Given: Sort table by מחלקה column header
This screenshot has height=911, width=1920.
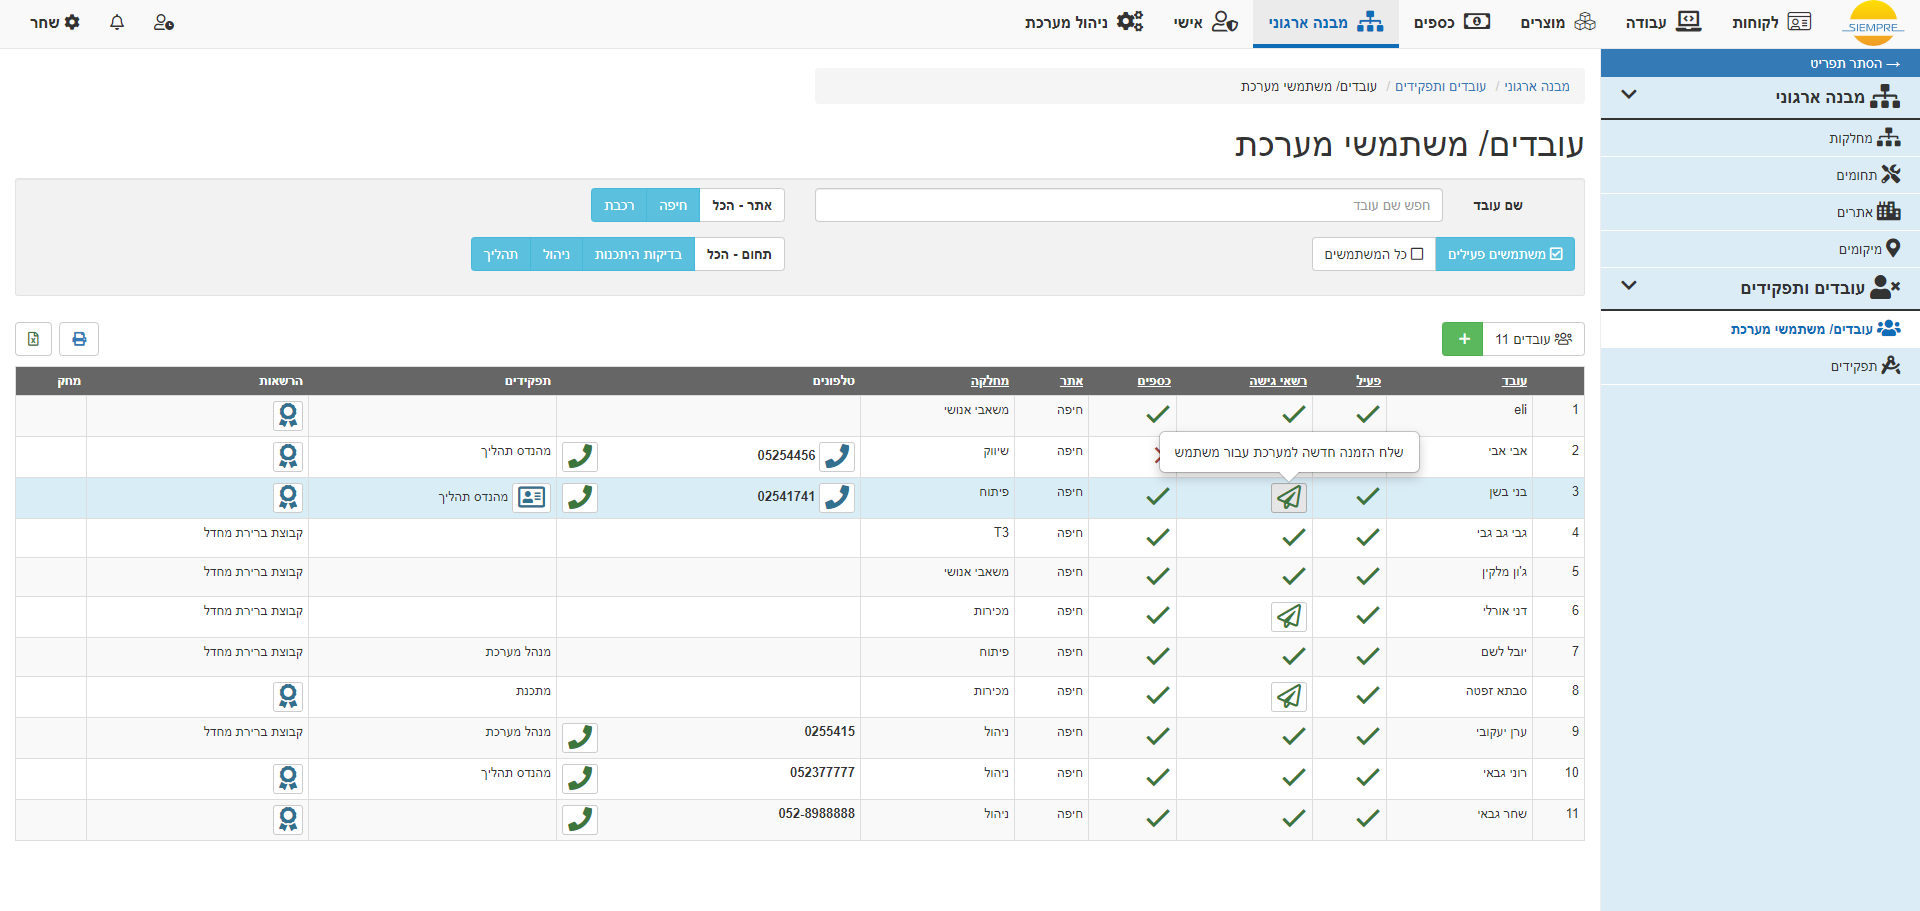Looking at the screenshot, I should 989,381.
